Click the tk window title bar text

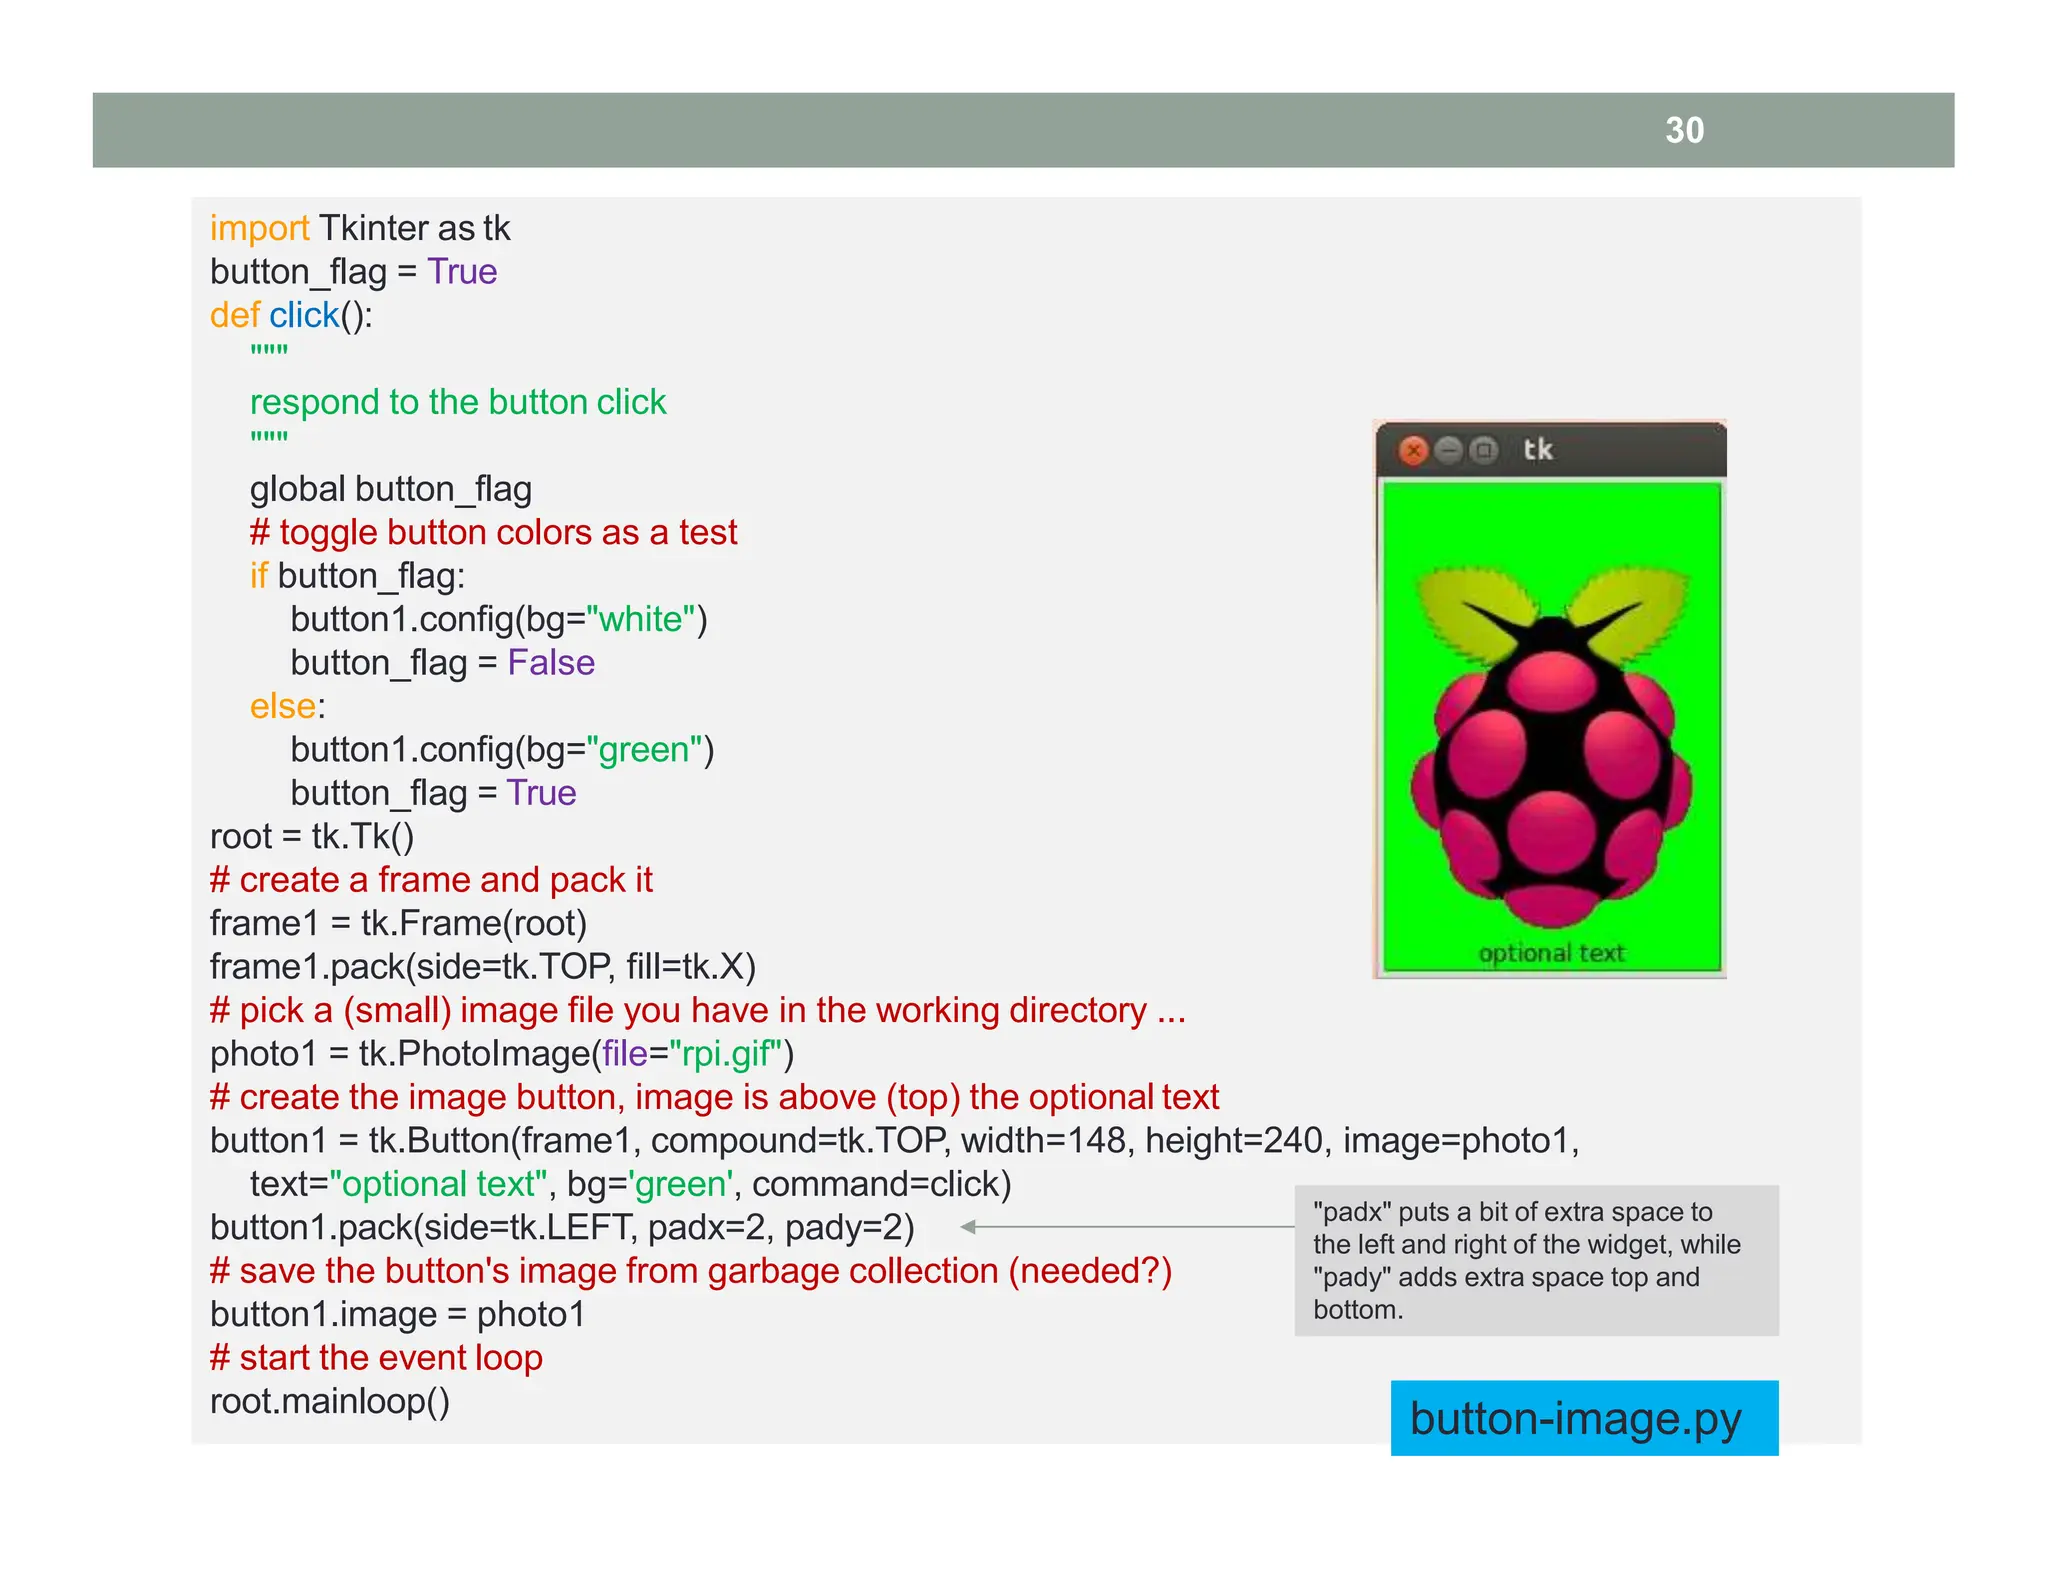click(x=1538, y=450)
